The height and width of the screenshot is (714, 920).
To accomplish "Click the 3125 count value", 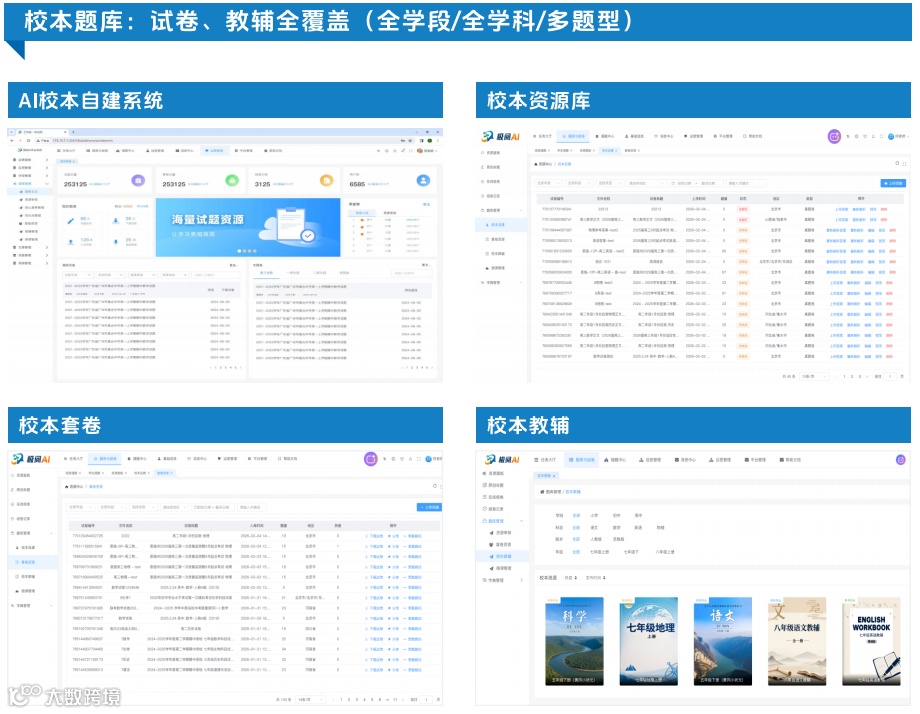I will 262,184.
